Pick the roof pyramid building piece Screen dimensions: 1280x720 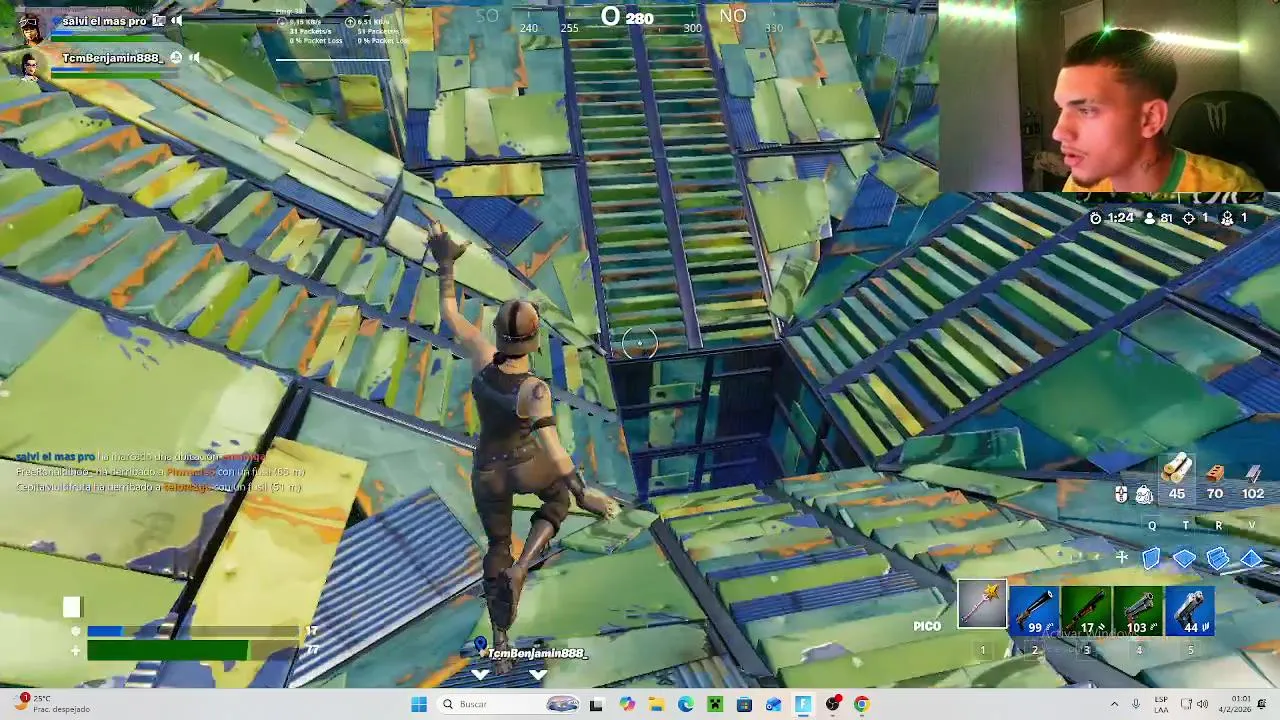click(x=1251, y=558)
